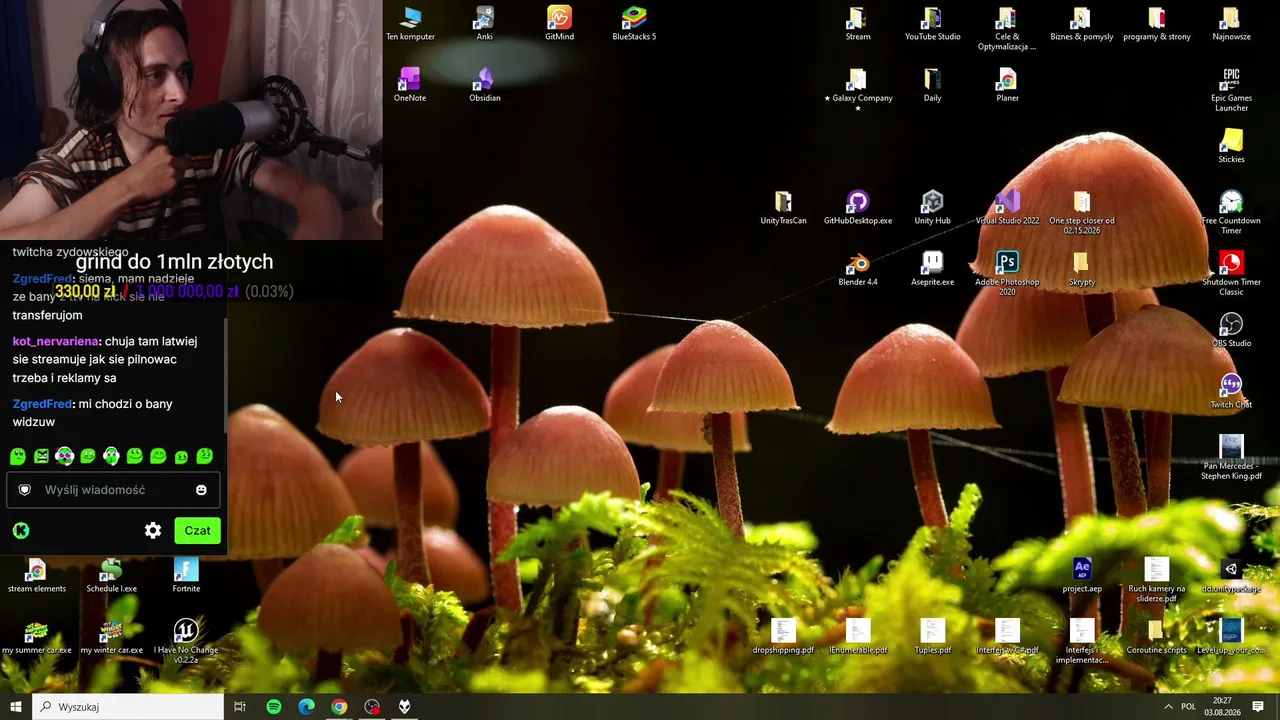The width and height of the screenshot is (1280, 720).
Task: Open the Windows Start menu
Action: 15,707
